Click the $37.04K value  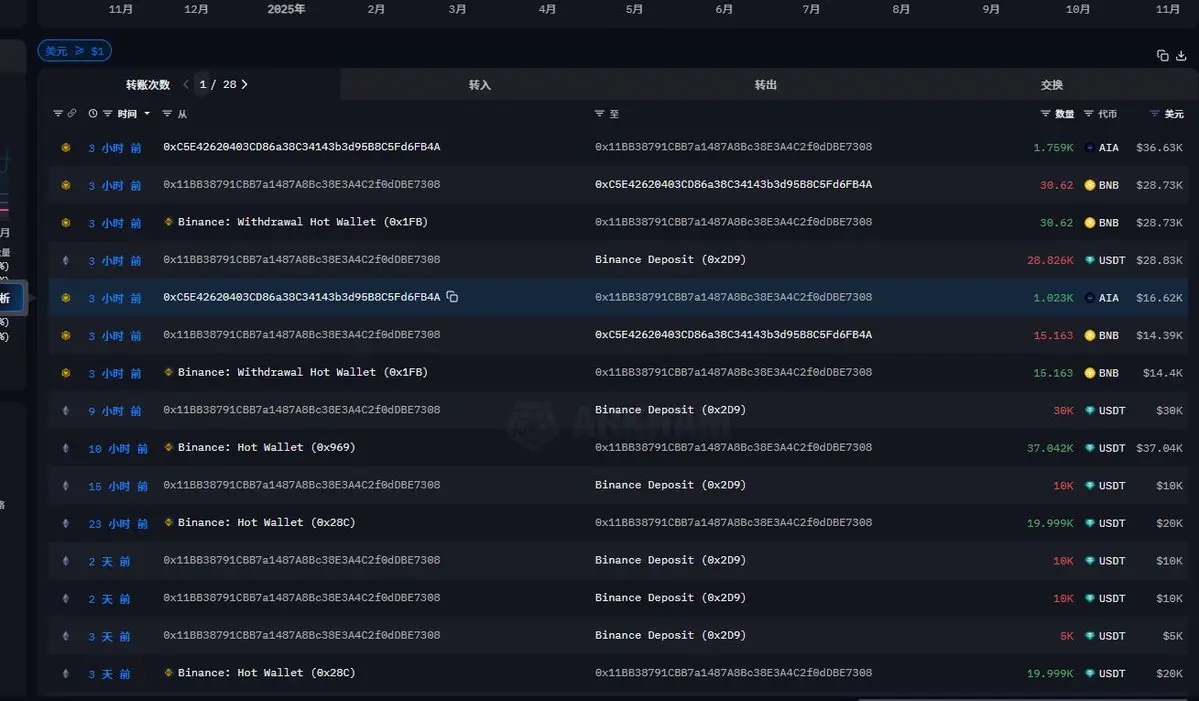pos(1159,448)
